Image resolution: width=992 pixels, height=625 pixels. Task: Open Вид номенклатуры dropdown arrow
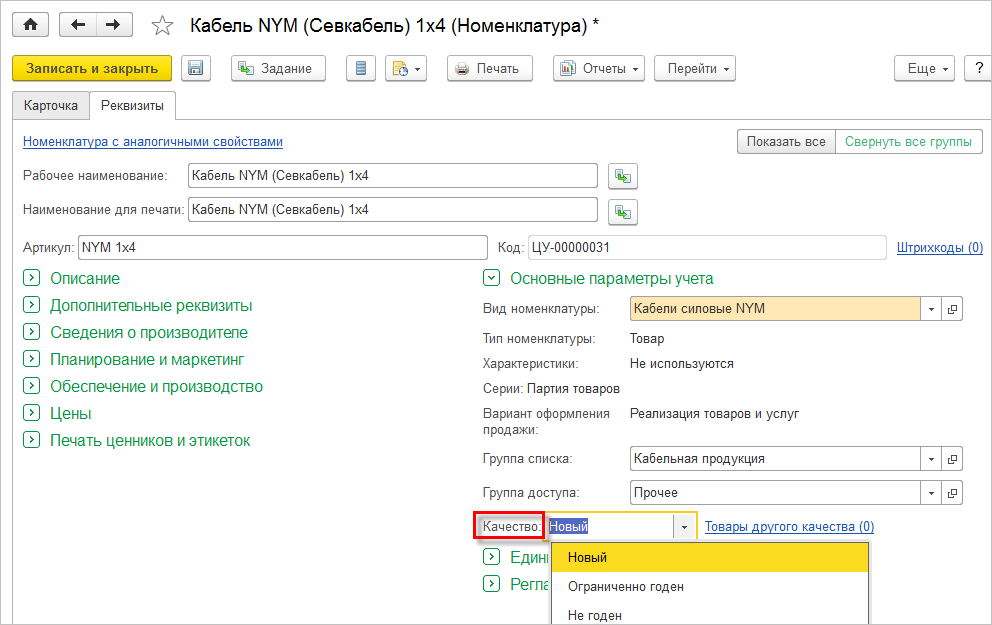(x=931, y=309)
